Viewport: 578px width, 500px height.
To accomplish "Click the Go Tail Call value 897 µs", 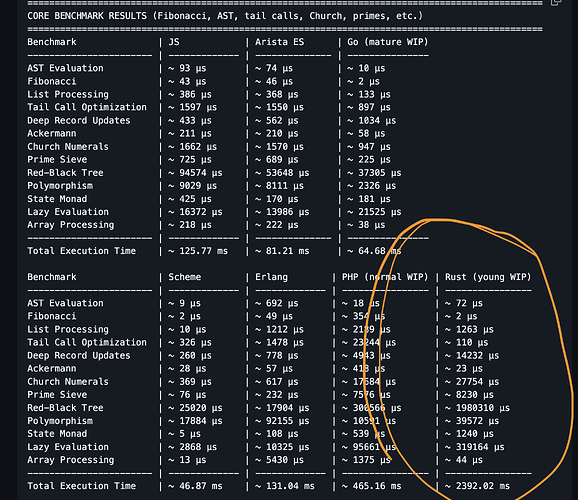I will tap(369, 107).
